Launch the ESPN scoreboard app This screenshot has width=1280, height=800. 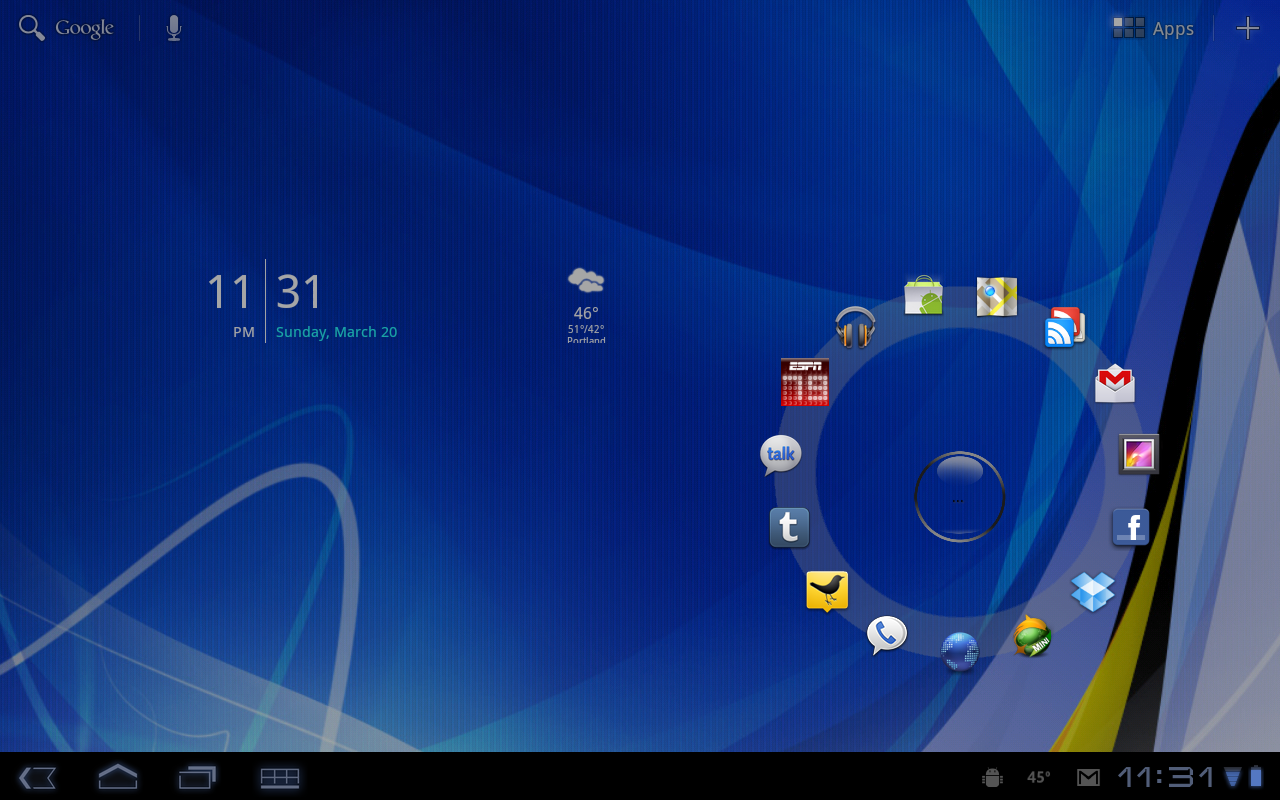(805, 382)
